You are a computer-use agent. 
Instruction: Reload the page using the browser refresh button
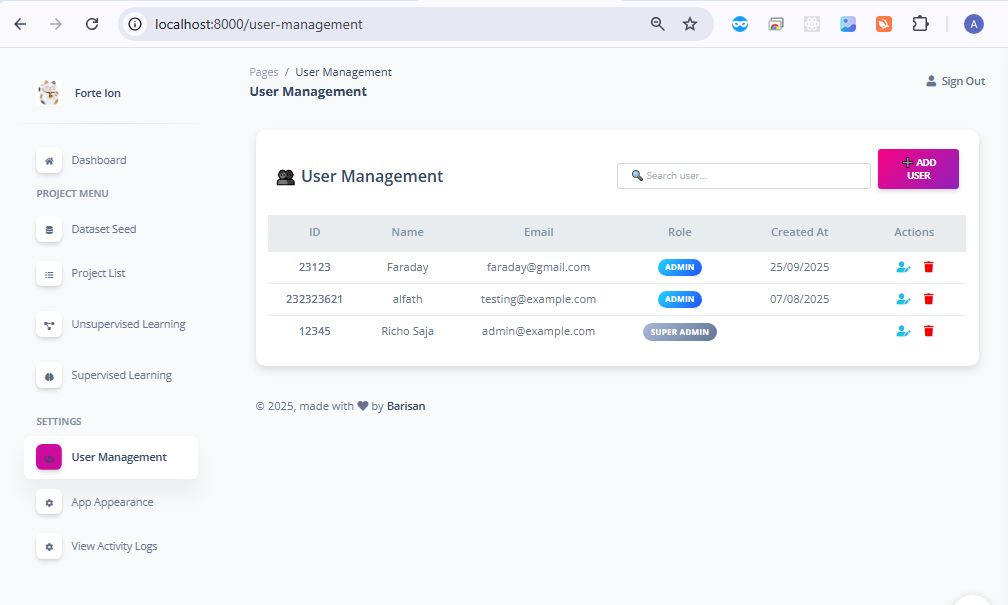click(x=92, y=24)
